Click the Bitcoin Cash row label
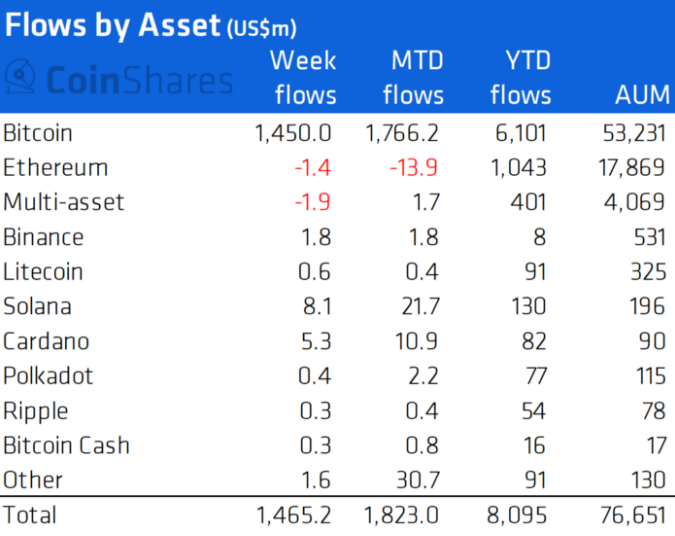Screen dimensions: 675x536 point(66,445)
